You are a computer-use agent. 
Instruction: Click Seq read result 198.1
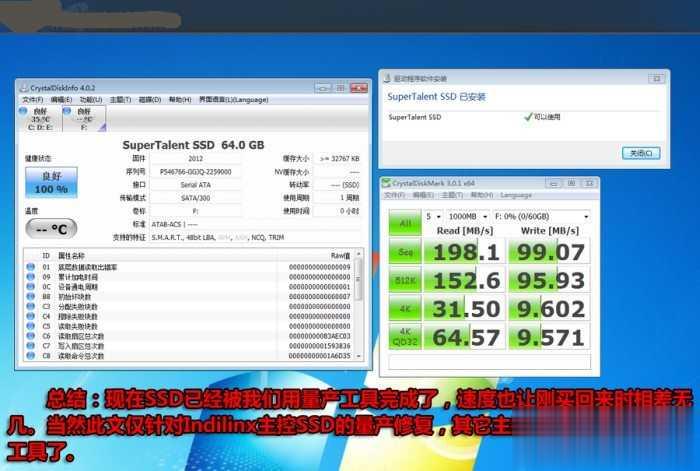pyautogui.click(x=465, y=251)
